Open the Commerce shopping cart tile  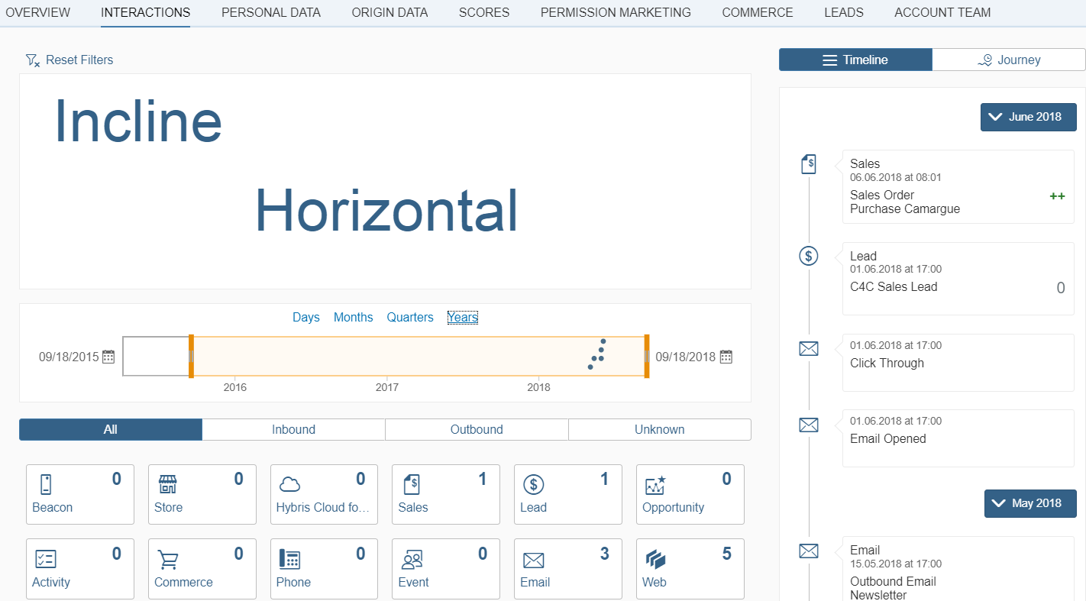[168, 560]
